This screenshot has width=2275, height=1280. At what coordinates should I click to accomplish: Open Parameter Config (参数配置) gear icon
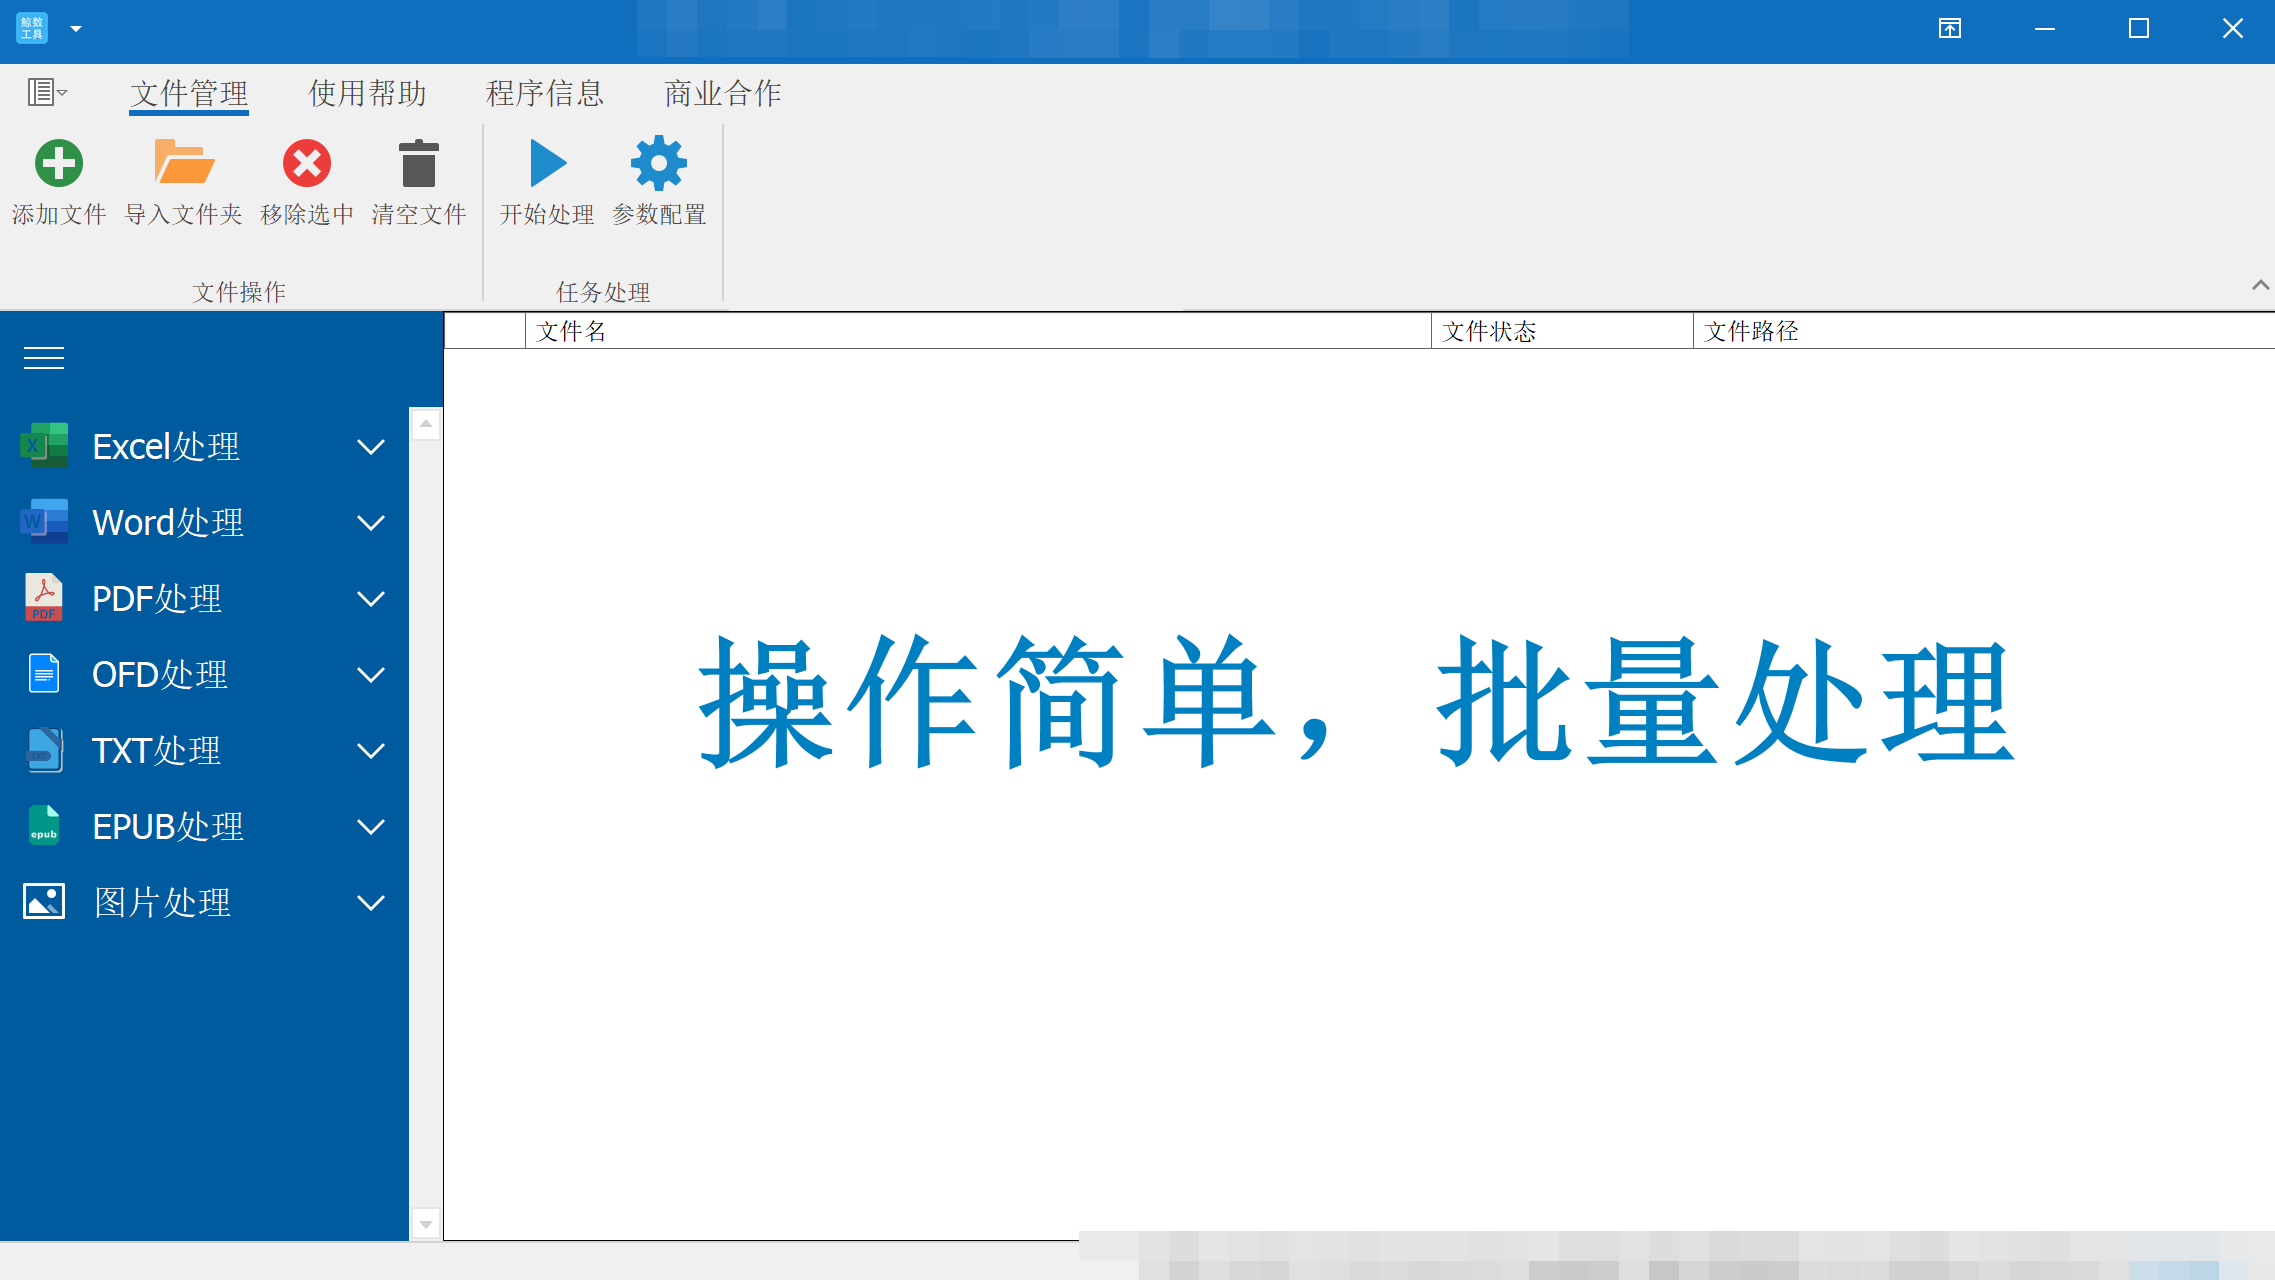(x=659, y=163)
